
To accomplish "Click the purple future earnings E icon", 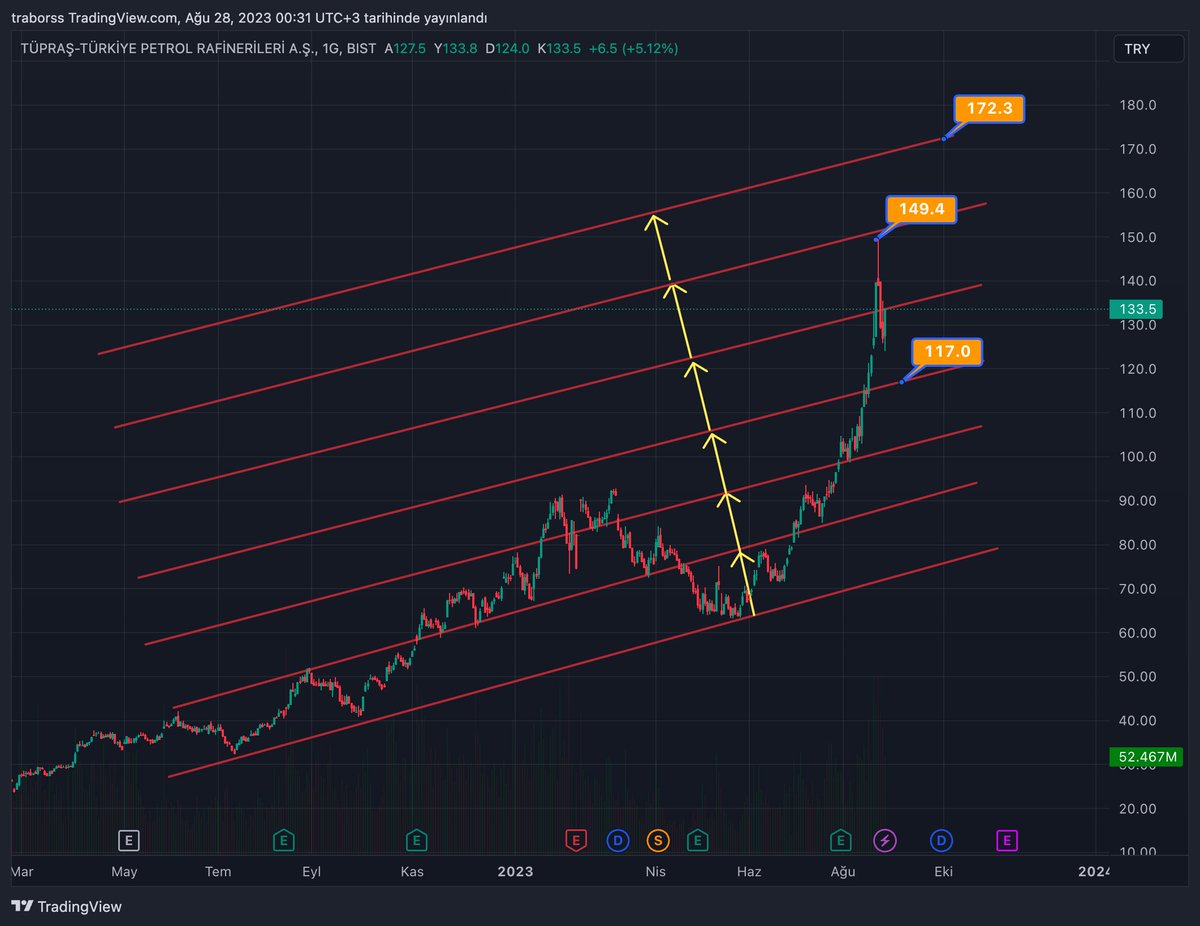I will (1007, 840).
